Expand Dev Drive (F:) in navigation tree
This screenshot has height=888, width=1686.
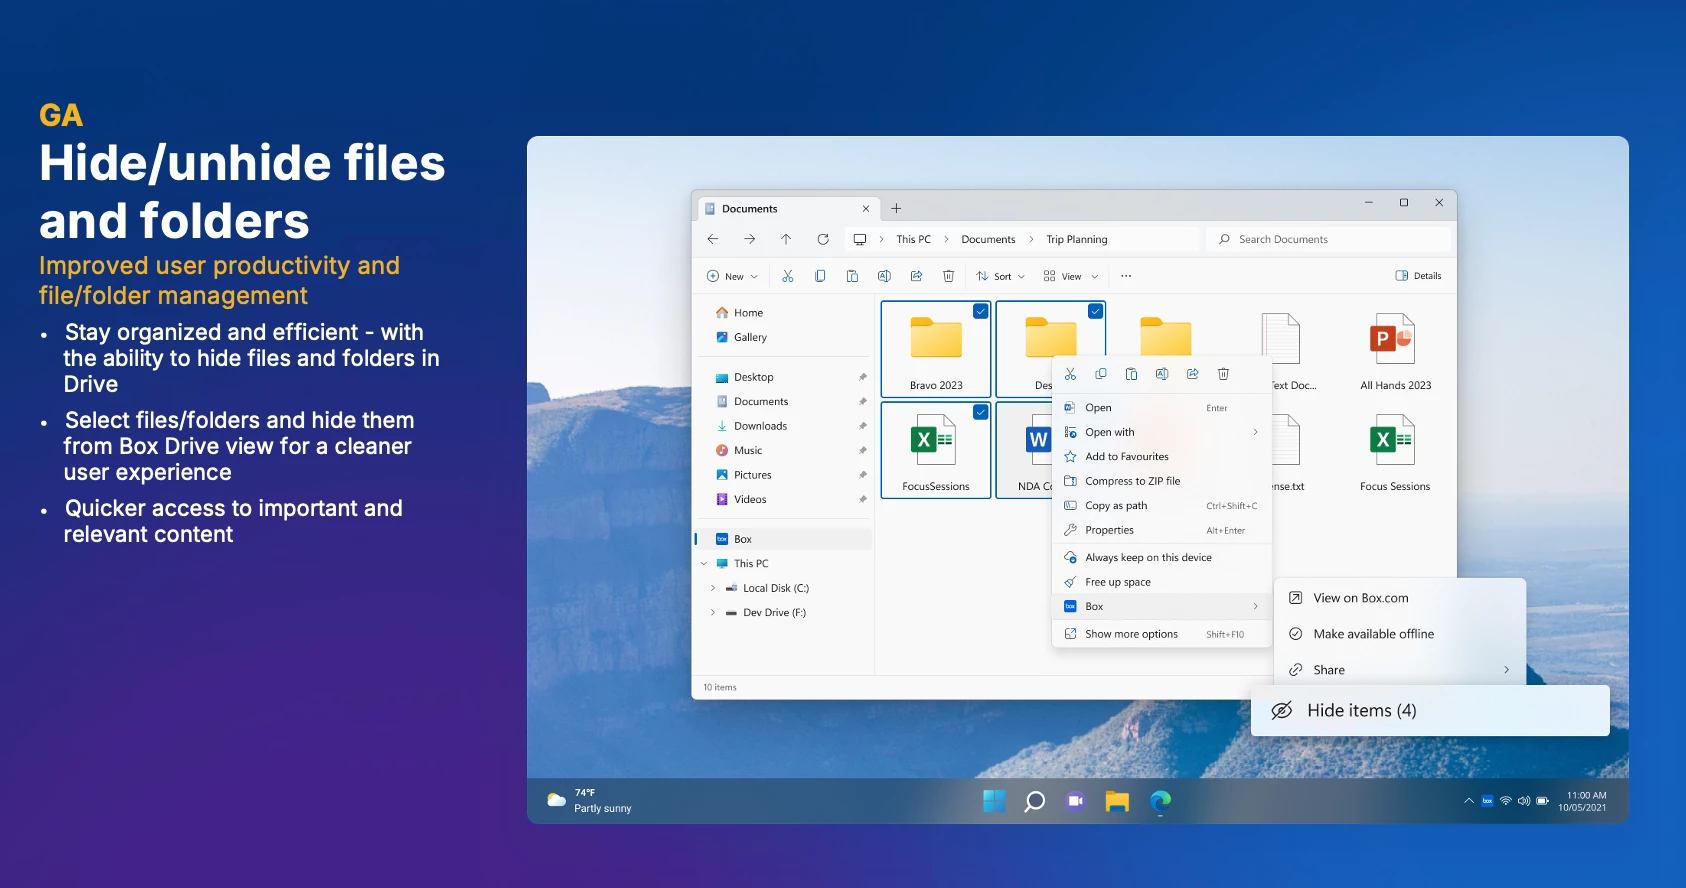pyautogui.click(x=713, y=613)
